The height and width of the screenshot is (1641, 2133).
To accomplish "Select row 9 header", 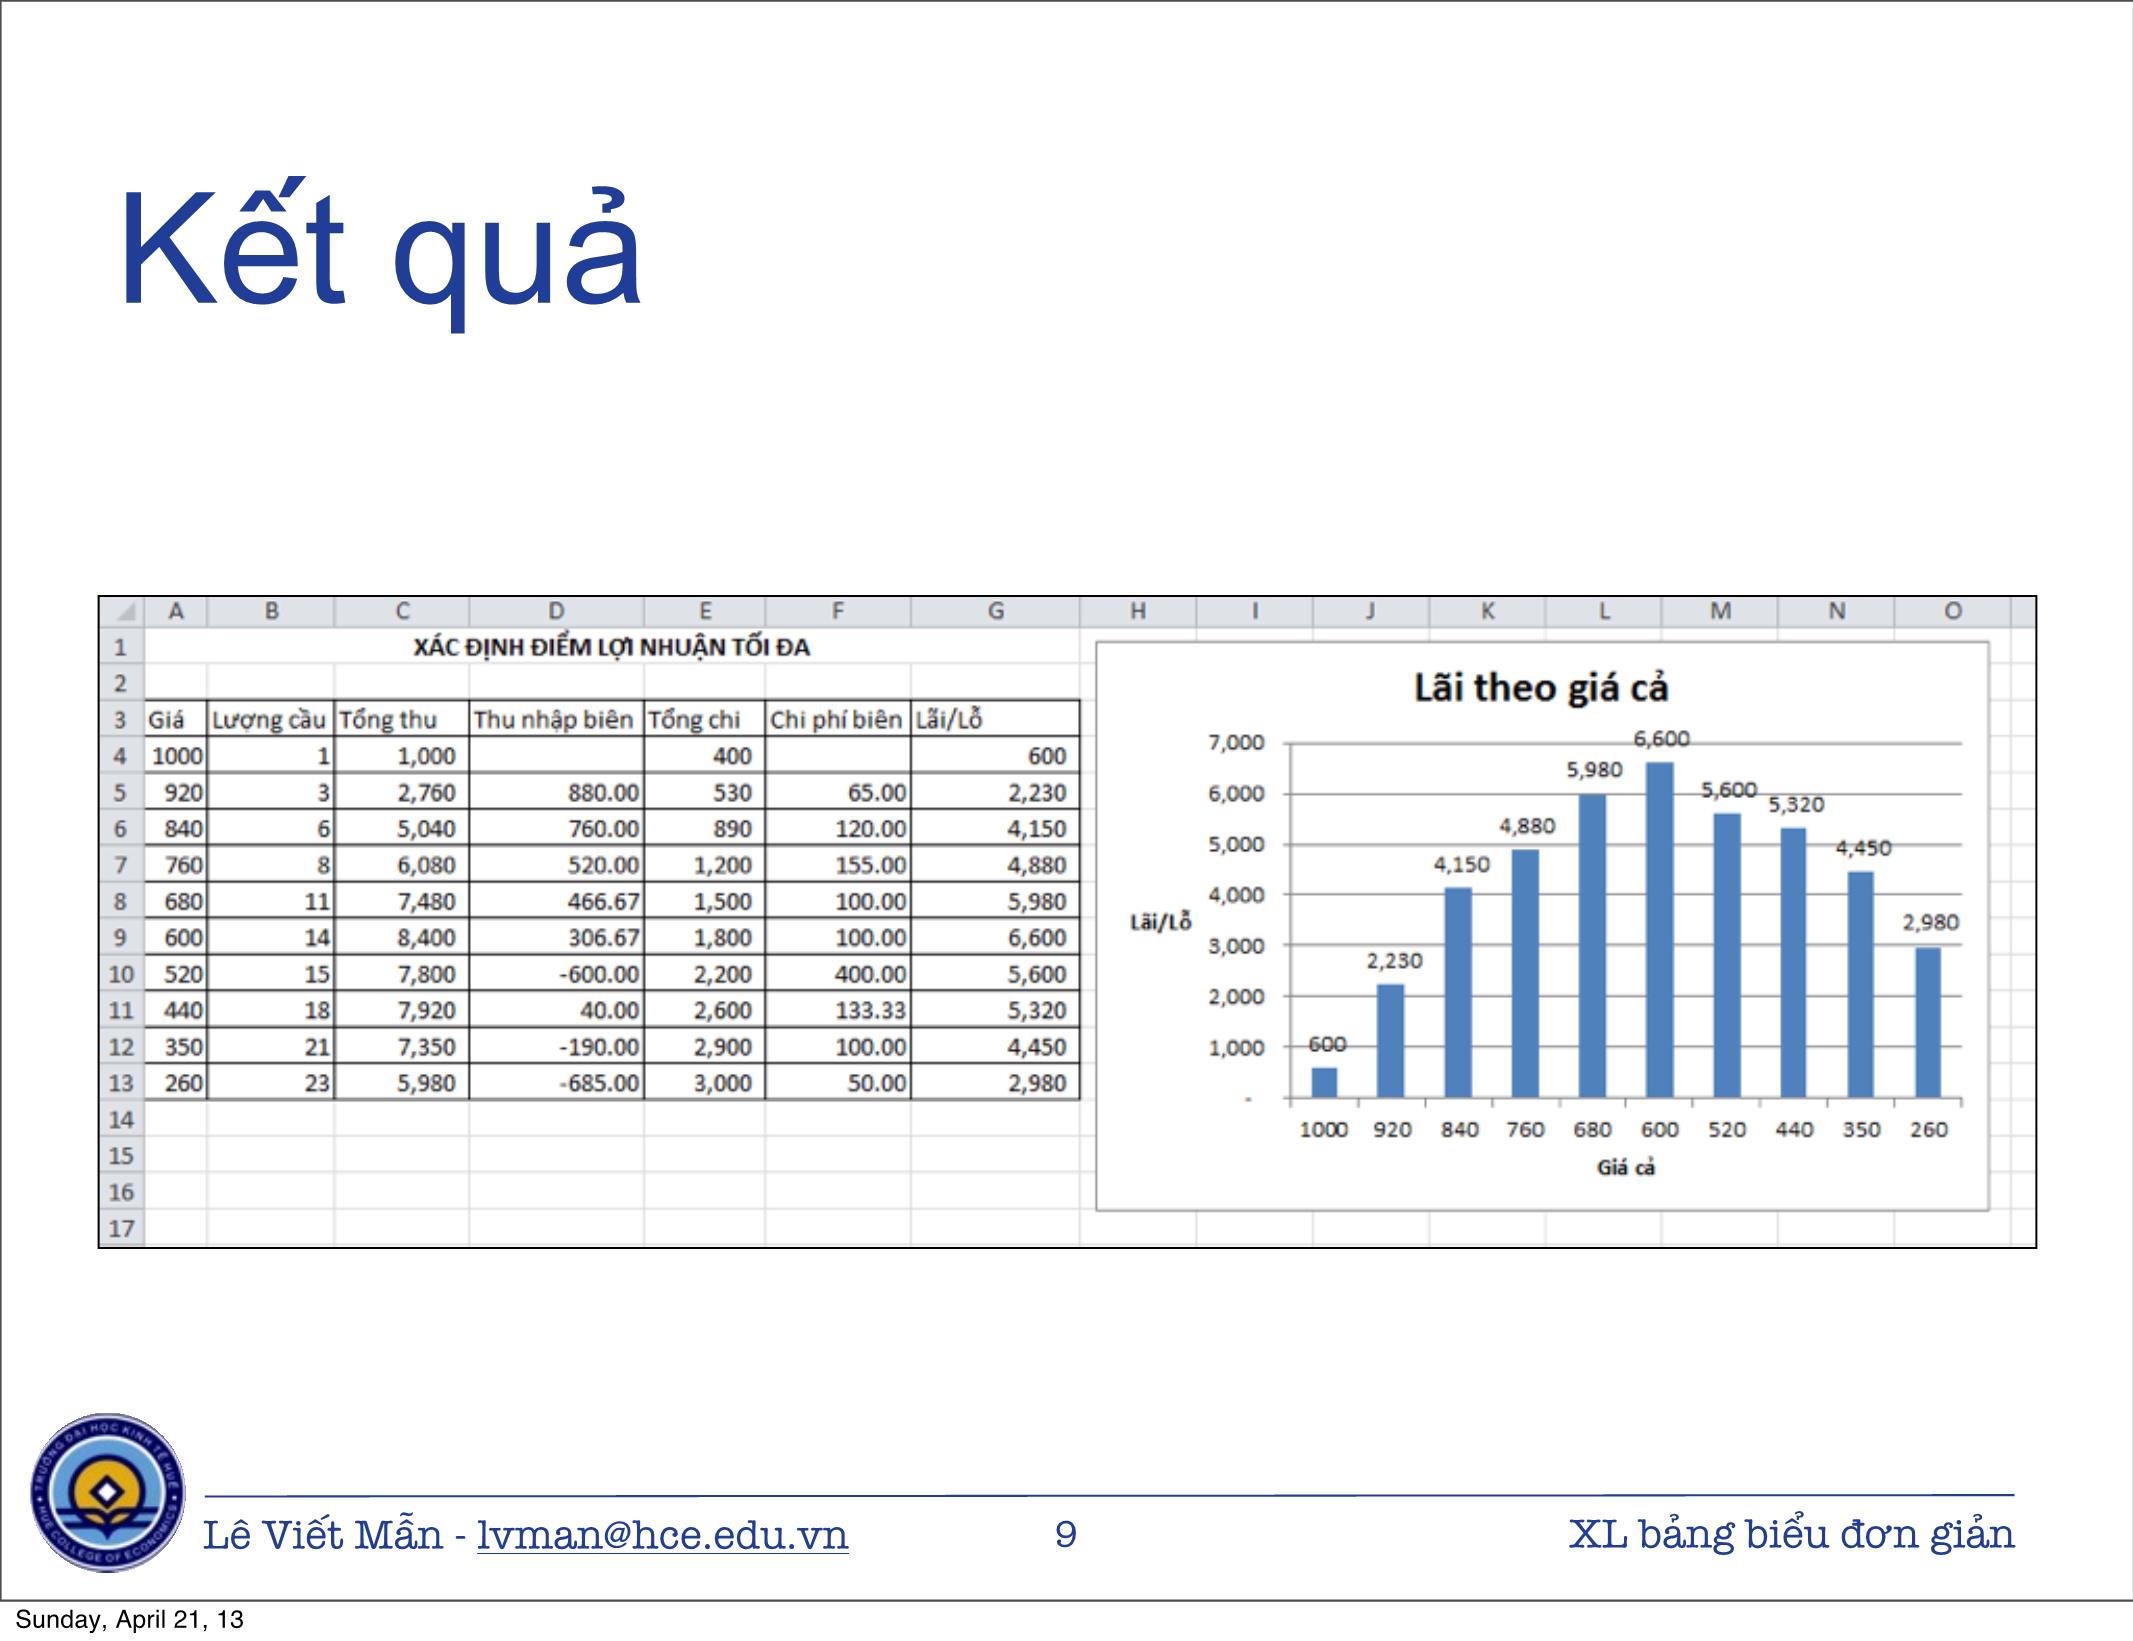I will tap(122, 937).
